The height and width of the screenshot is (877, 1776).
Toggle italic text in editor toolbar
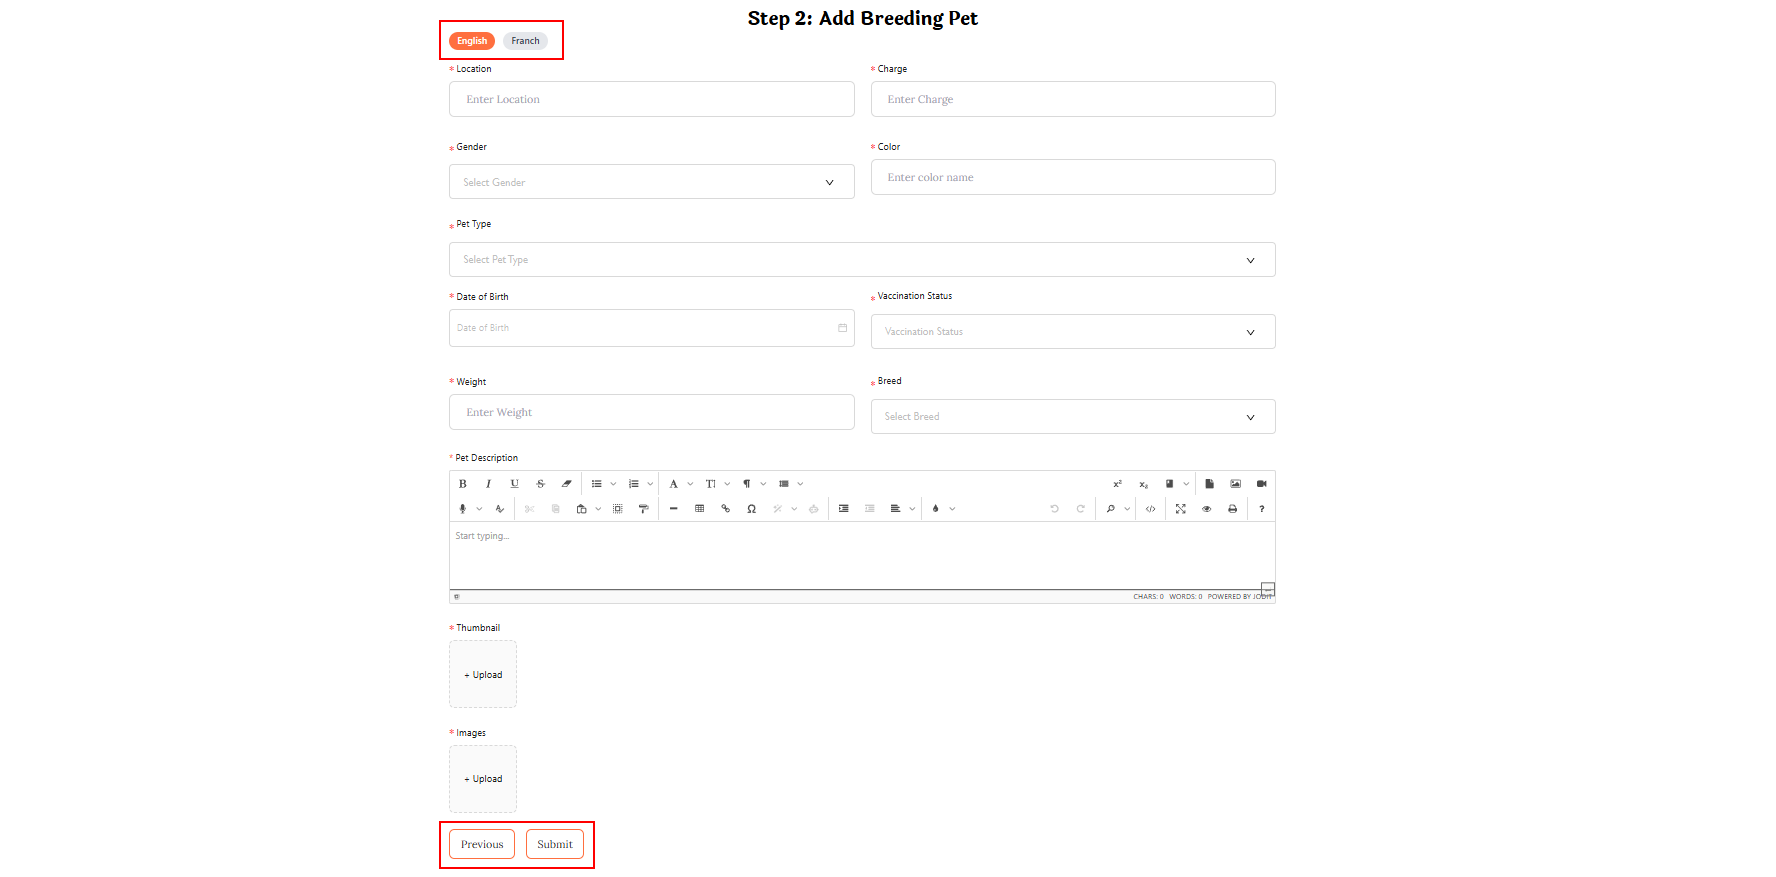(489, 484)
